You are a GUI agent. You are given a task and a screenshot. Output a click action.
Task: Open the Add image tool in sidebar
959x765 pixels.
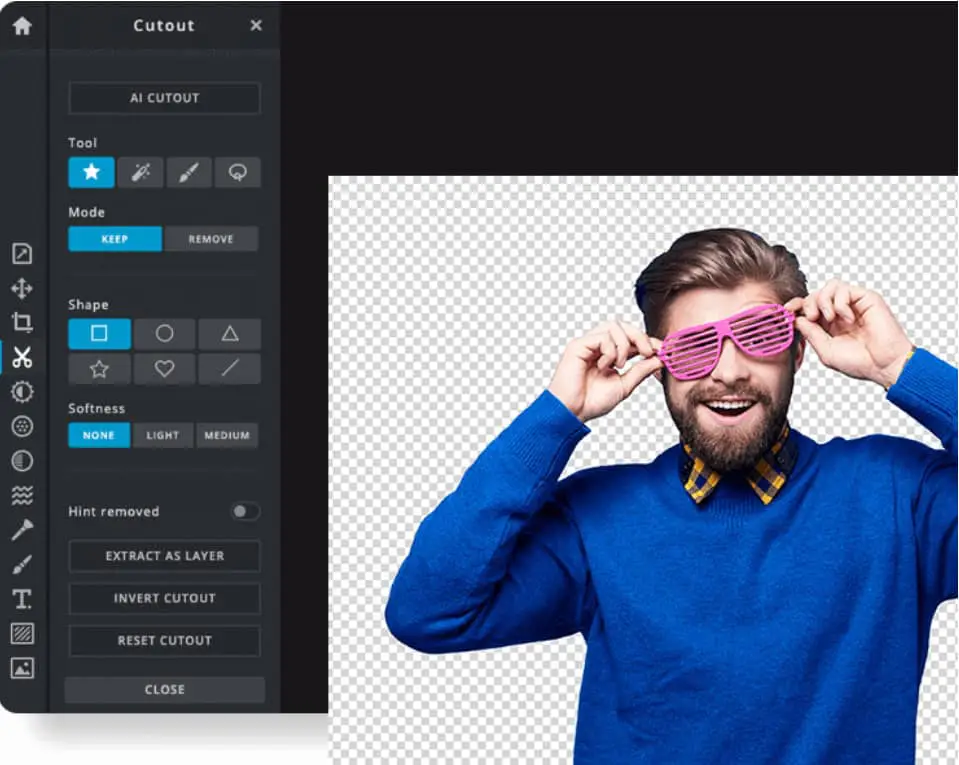pos(22,668)
